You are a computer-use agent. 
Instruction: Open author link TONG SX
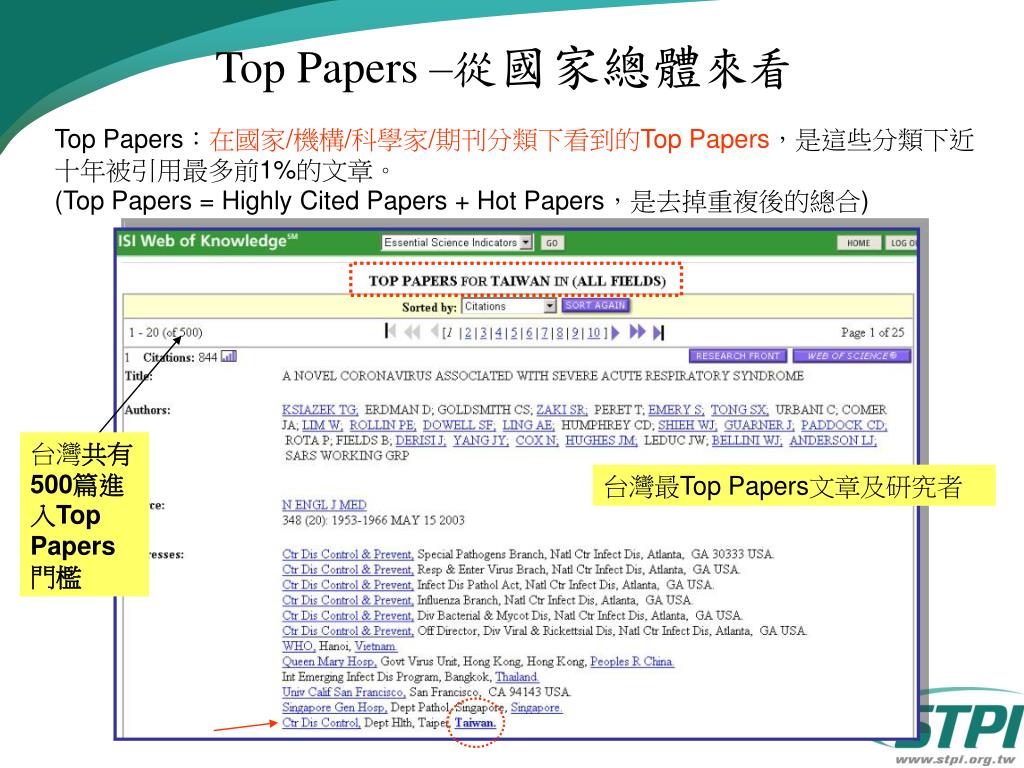[739, 410]
